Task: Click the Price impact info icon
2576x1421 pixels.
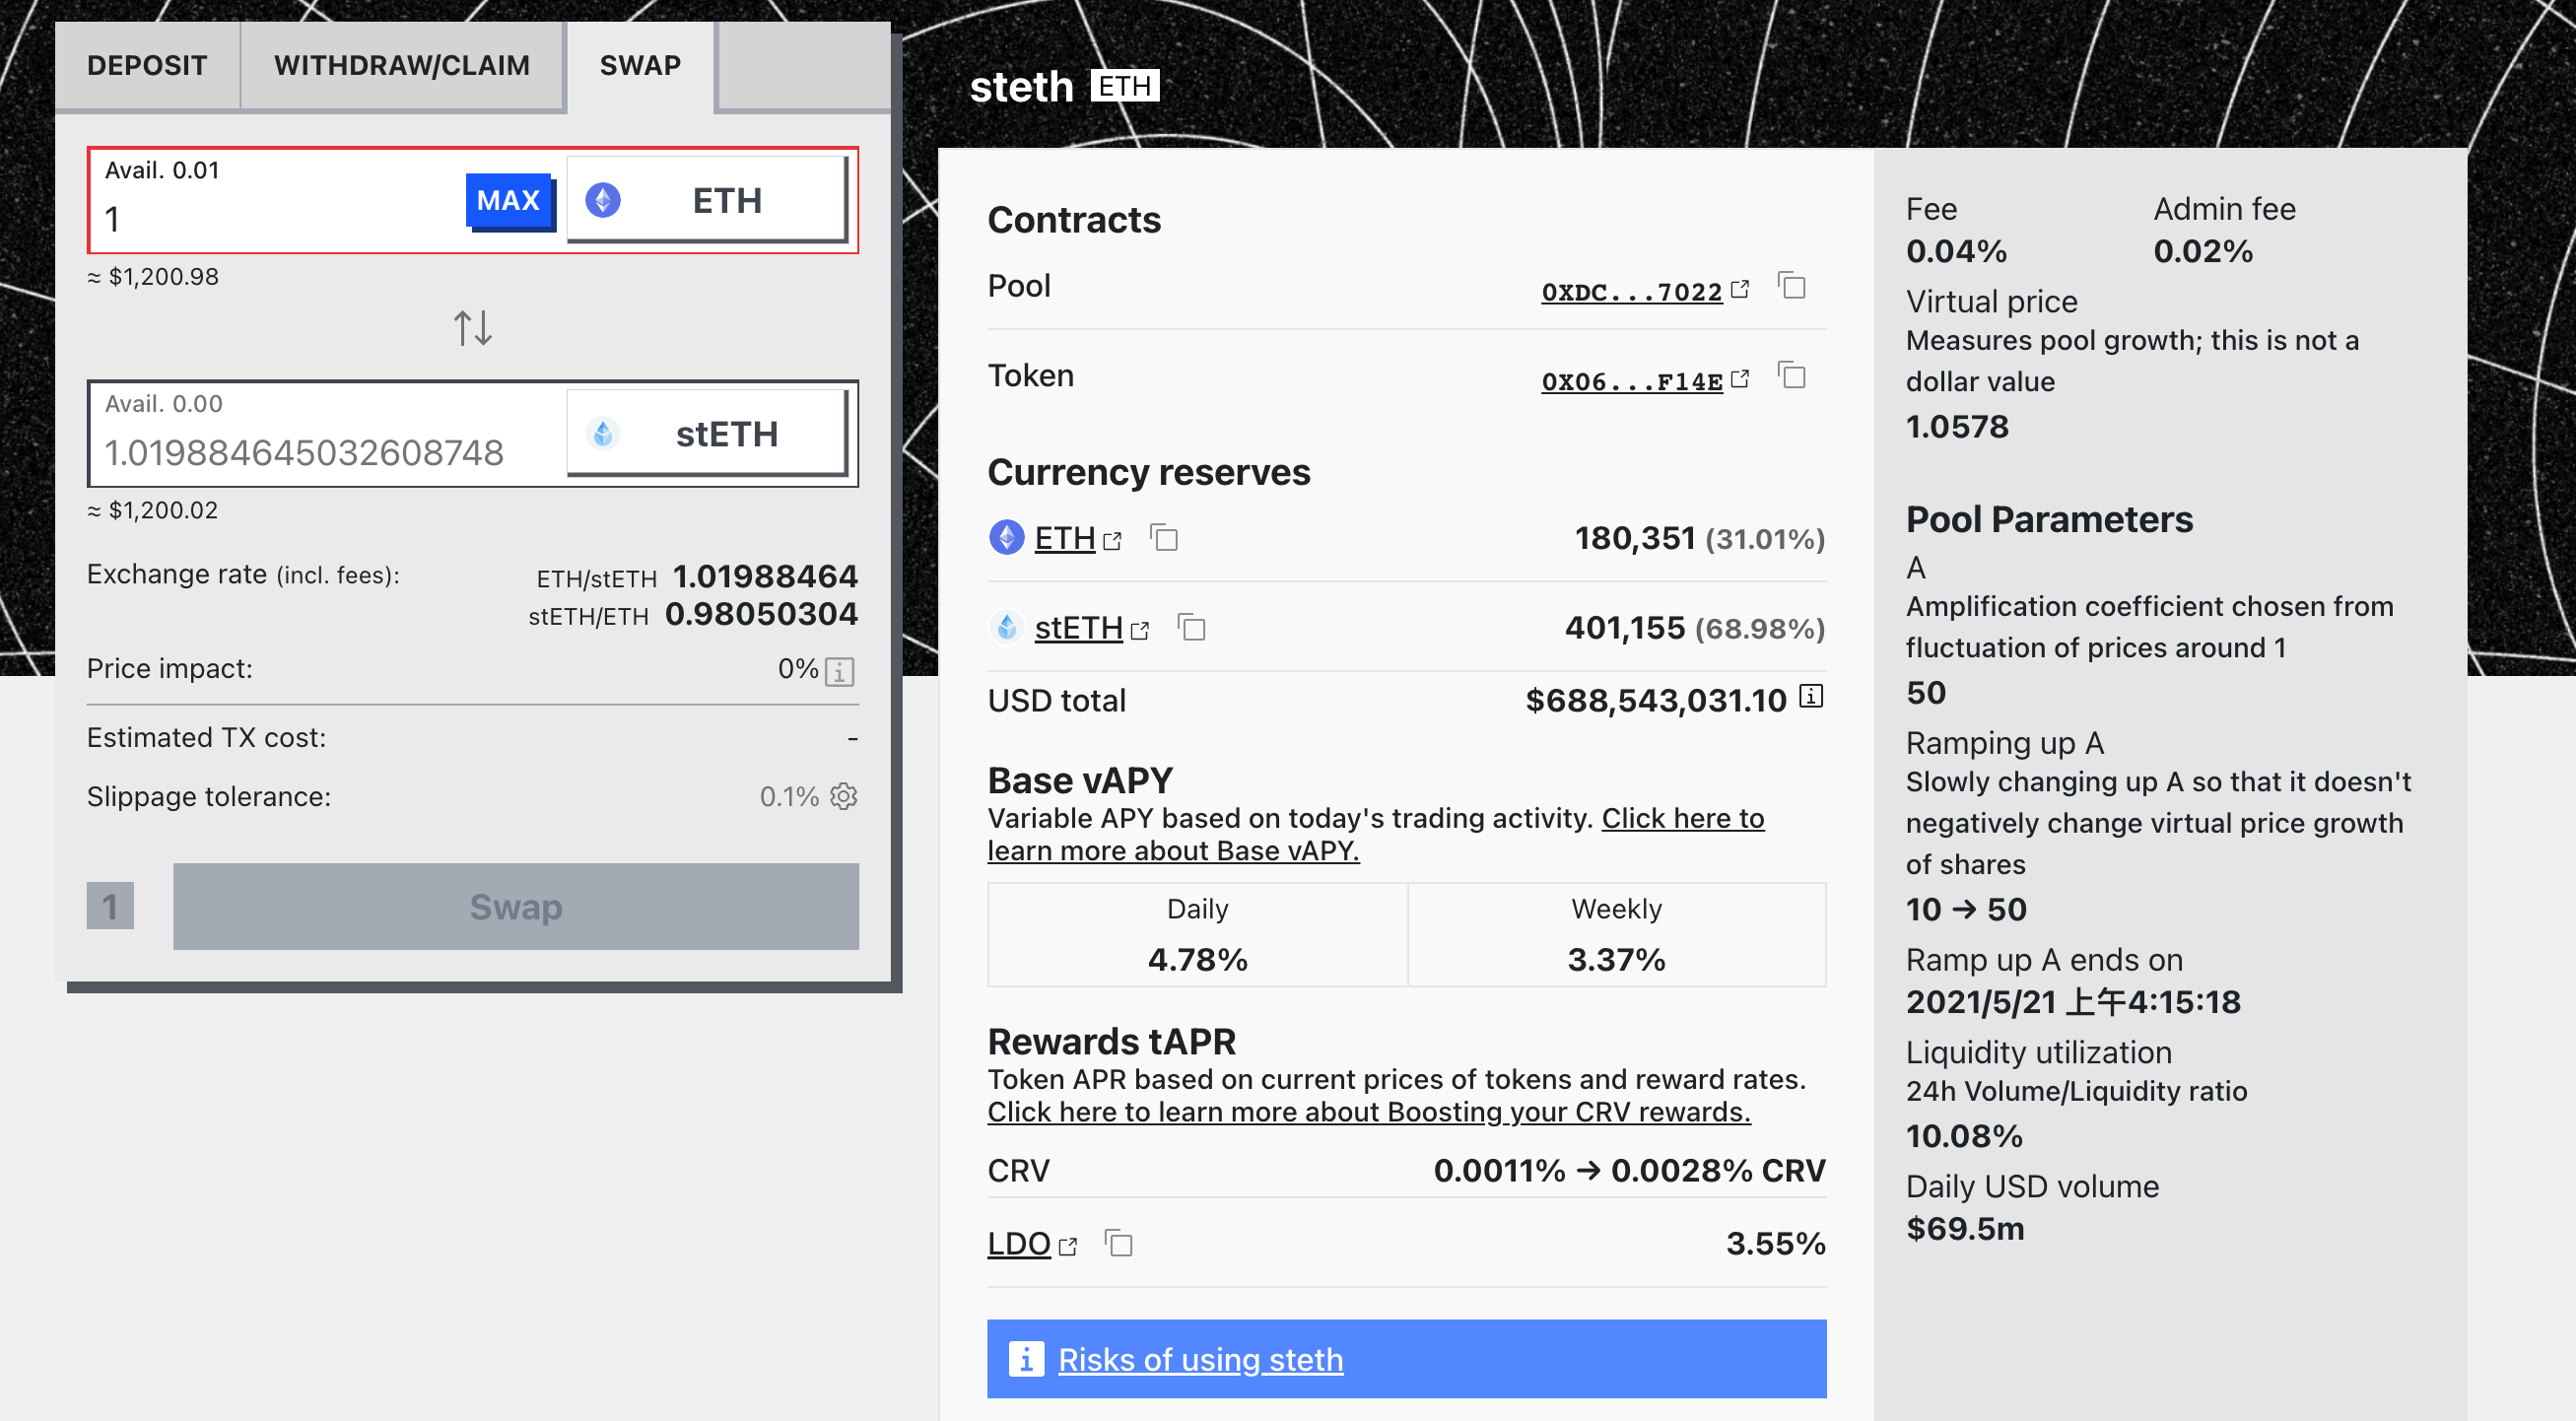Action: click(x=840, y=671)
